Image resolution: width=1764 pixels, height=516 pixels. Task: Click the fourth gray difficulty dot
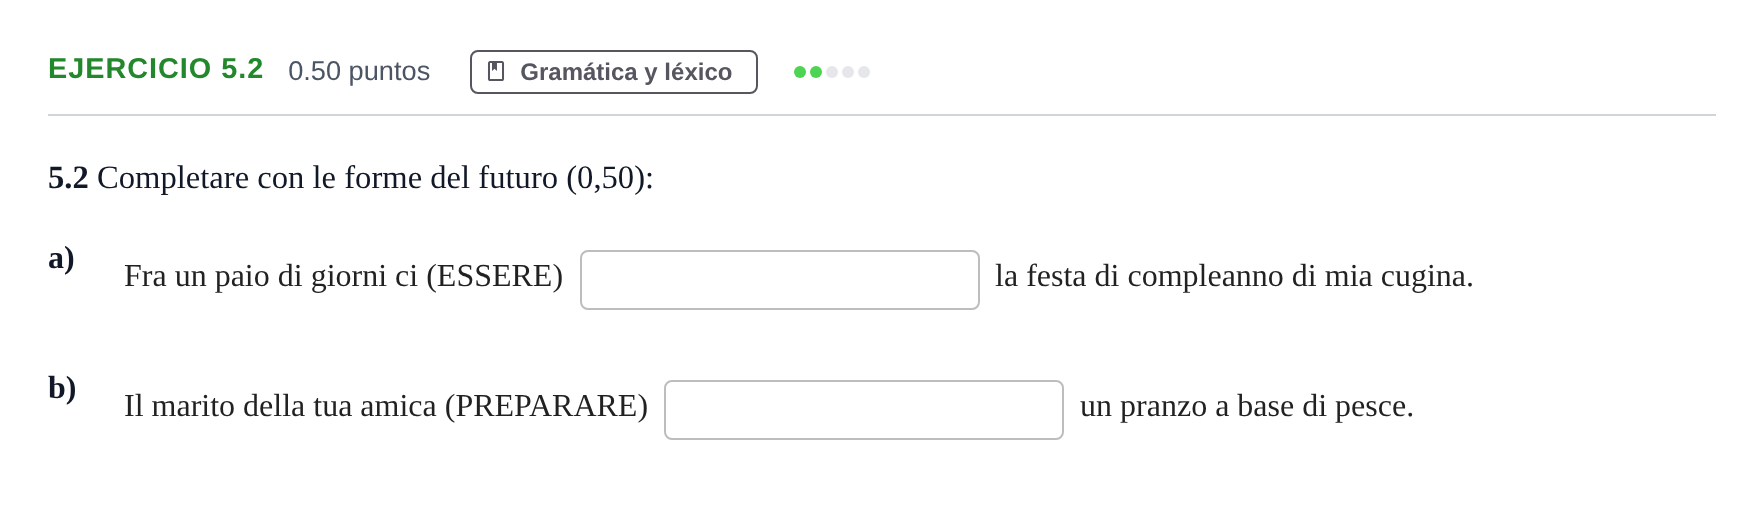pyautogui.click(x=848, y=72)
